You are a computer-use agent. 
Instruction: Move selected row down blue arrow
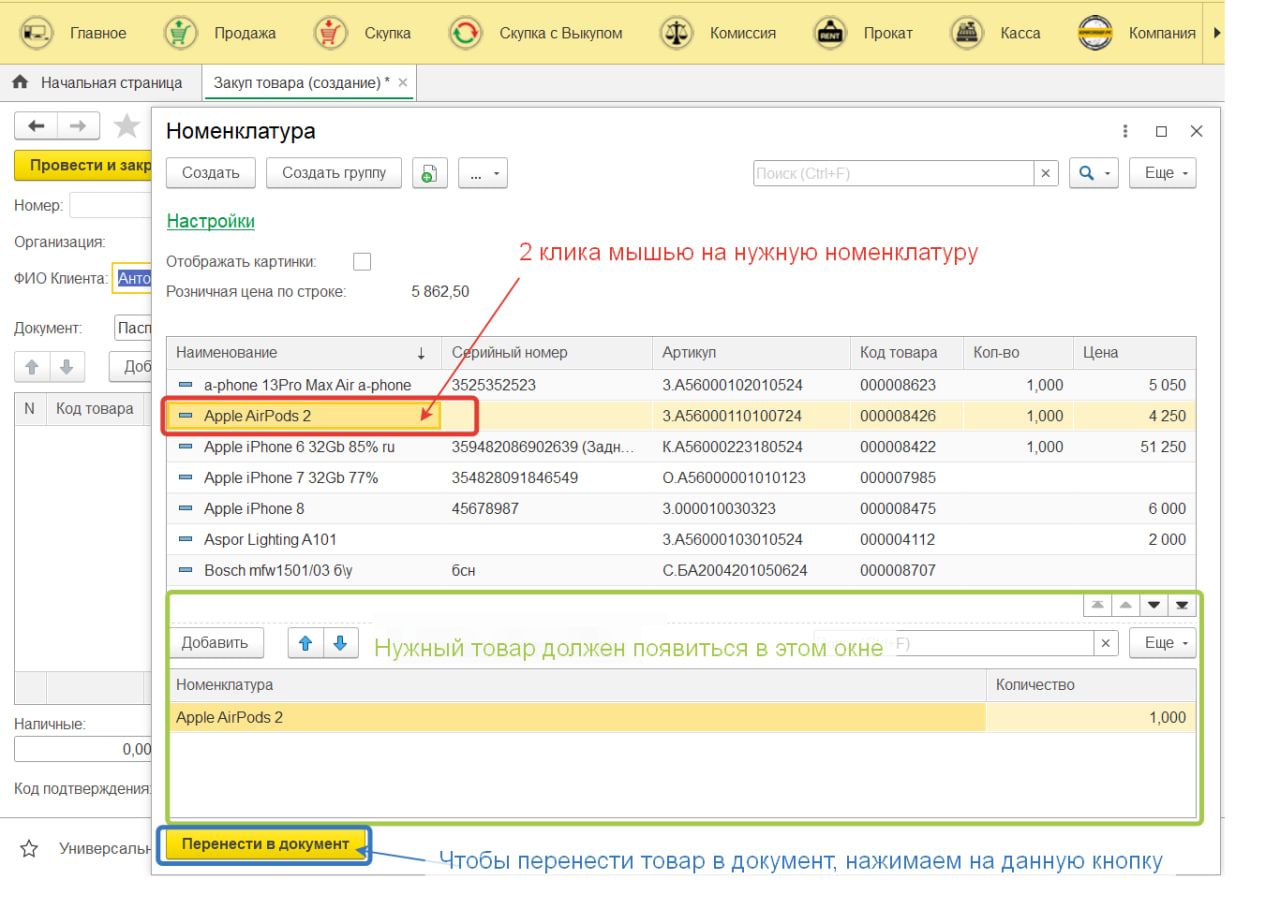[340, 643]
